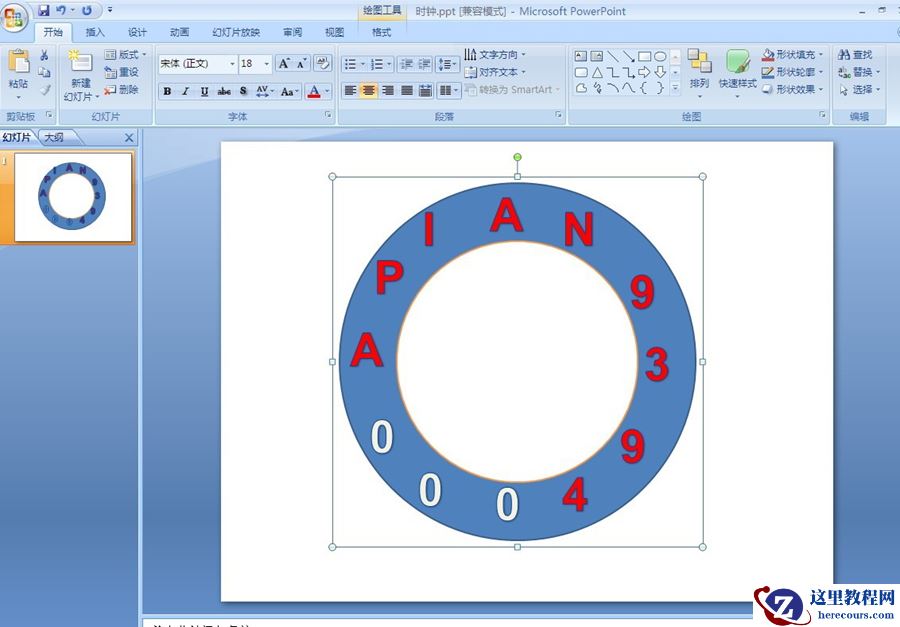Switch to the 插入 (Insert) tab
Image resolution: width=900 pixels, height=627 pixels.
[x=95, y=32]
